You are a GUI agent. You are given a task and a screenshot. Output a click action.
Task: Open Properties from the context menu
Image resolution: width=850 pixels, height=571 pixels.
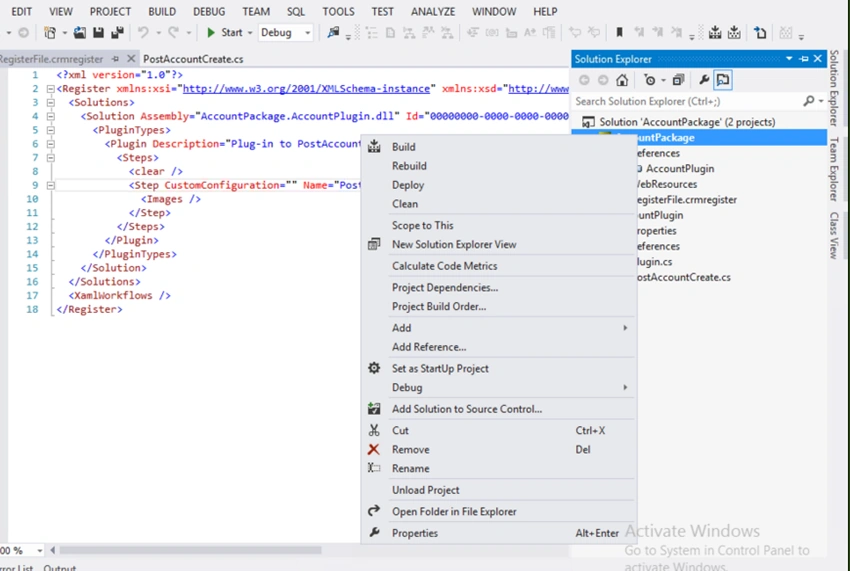(414, 534)
